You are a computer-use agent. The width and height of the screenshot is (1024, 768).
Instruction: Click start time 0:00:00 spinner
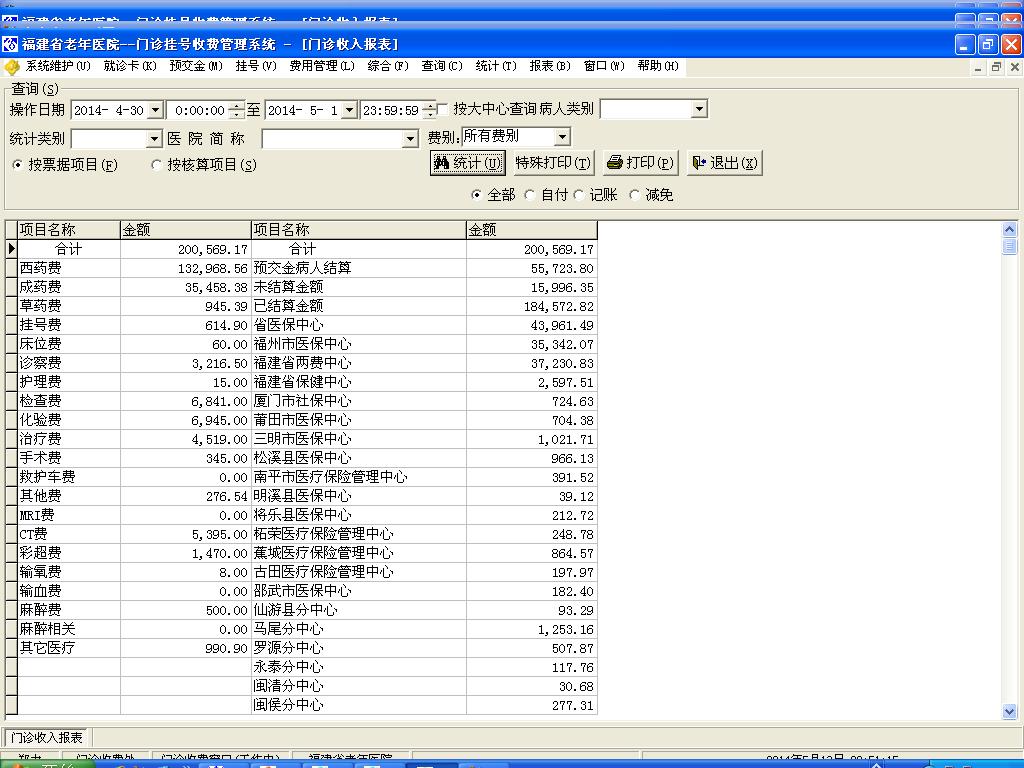[x=238, y=110]
